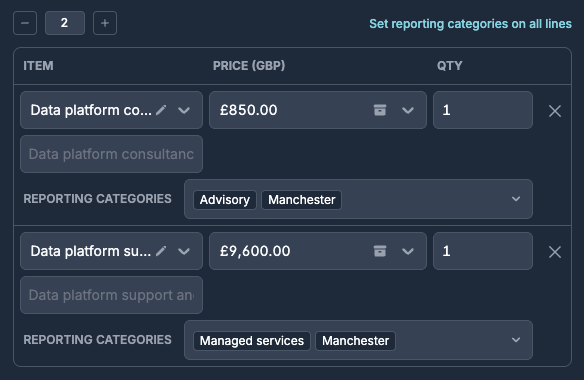Remove the Data platform su... line item
584x380 pixels.
click(x=555, y=252)
